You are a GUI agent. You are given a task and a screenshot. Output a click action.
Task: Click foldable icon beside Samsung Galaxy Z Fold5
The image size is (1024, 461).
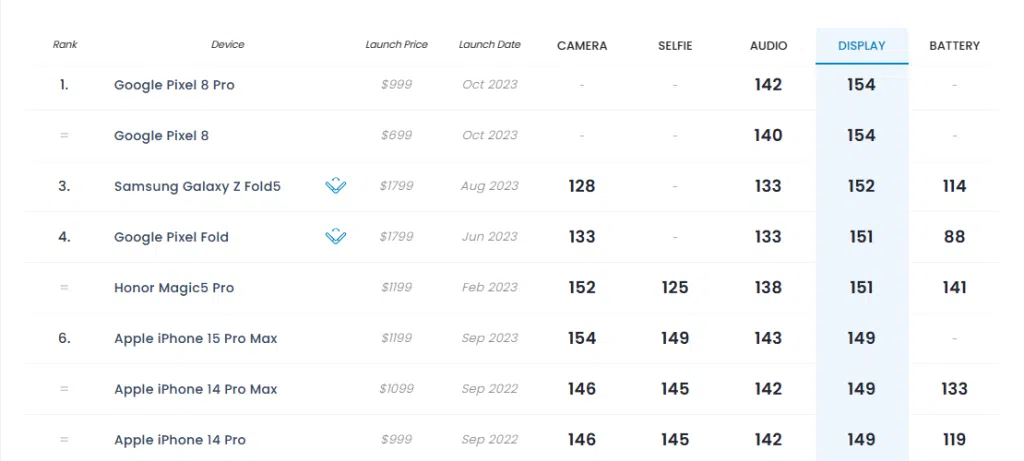point(336,186)
